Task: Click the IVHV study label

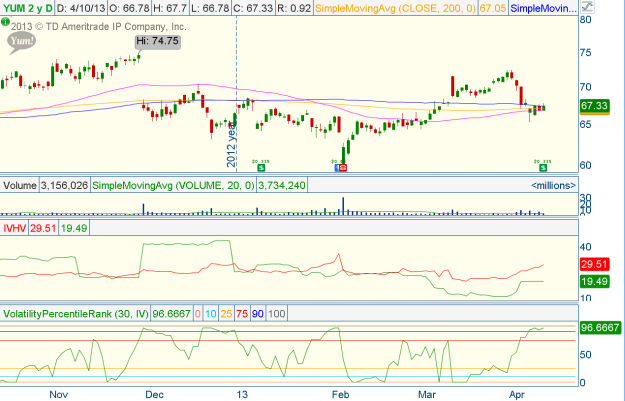Action: 15,228
